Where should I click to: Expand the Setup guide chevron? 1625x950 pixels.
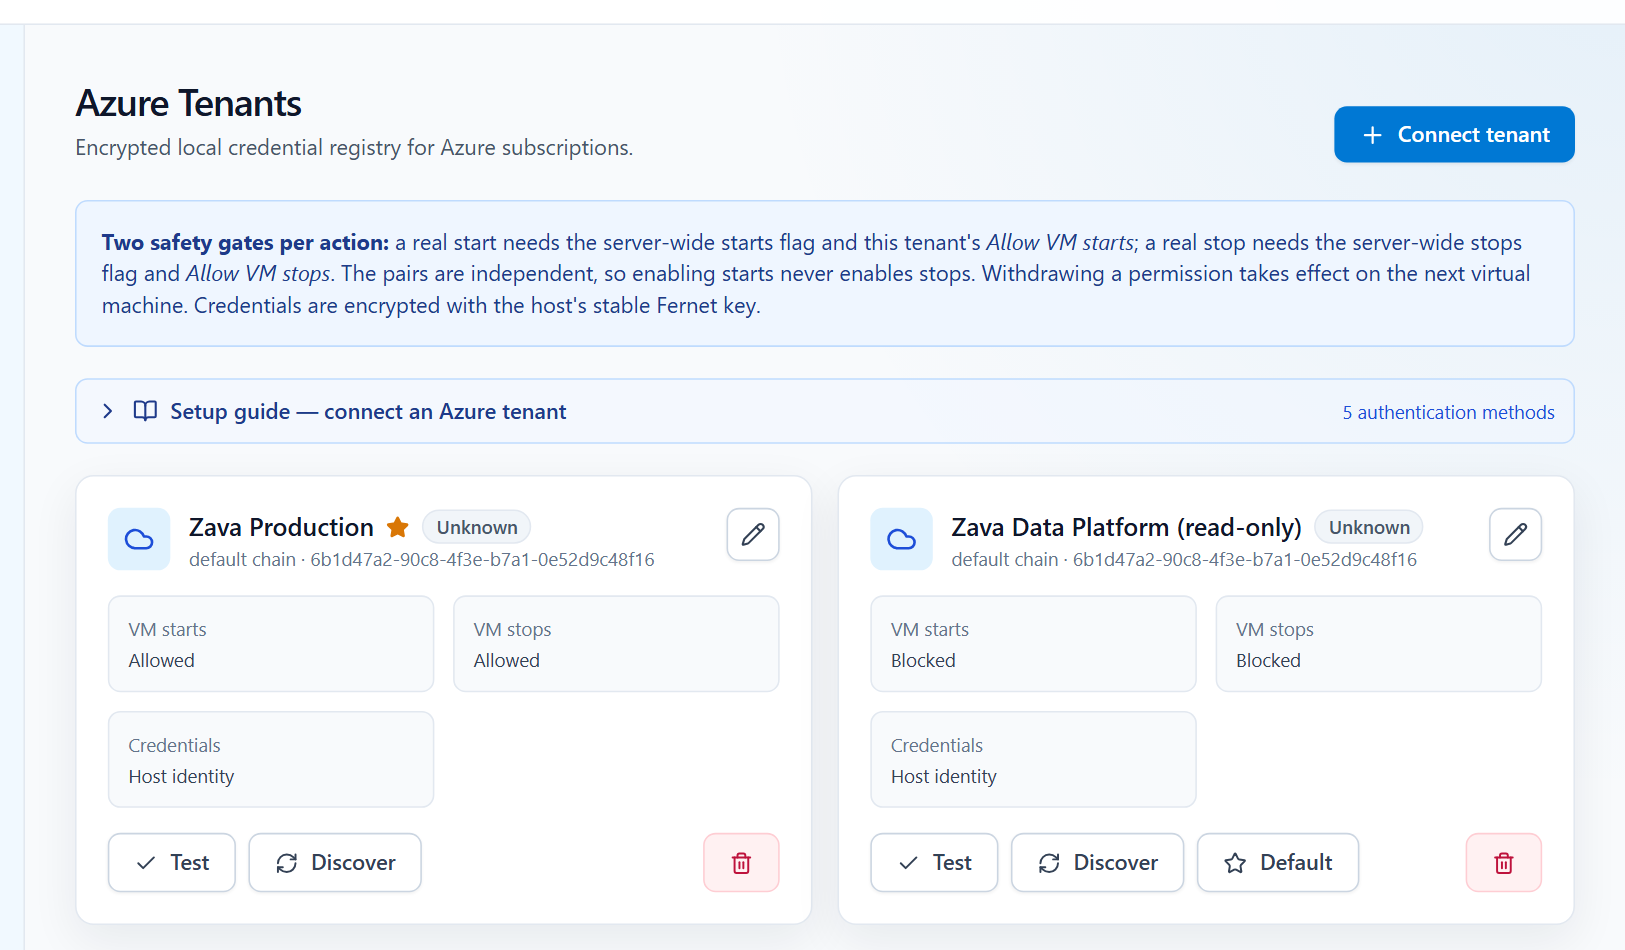(108, 411)
